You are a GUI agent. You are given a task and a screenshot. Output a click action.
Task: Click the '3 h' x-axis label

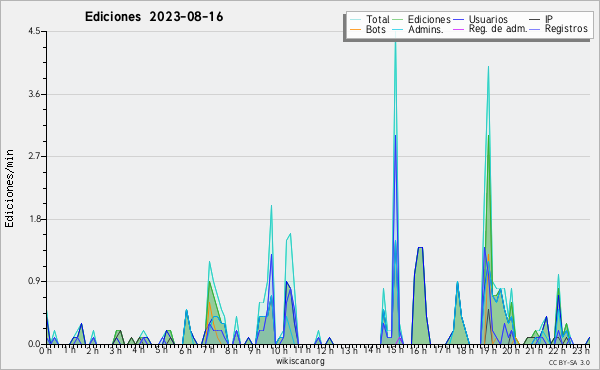[115, 350]
